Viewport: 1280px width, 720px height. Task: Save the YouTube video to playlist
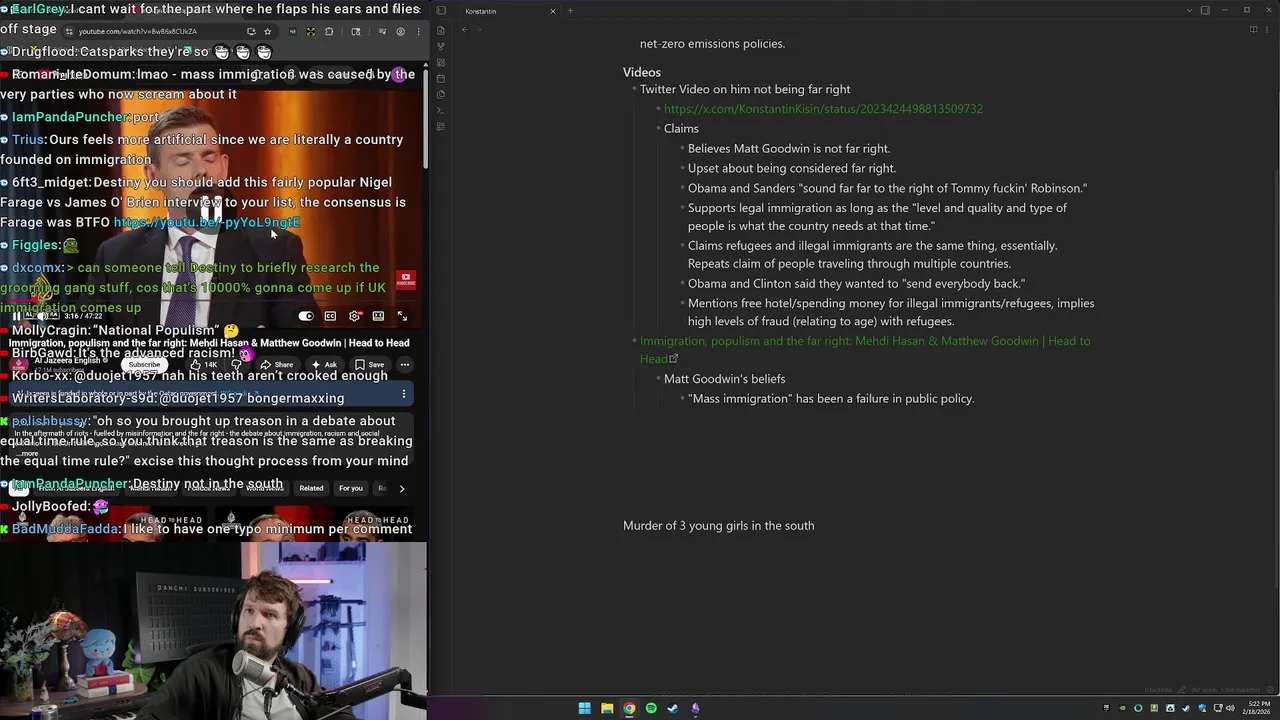(370, 365)
